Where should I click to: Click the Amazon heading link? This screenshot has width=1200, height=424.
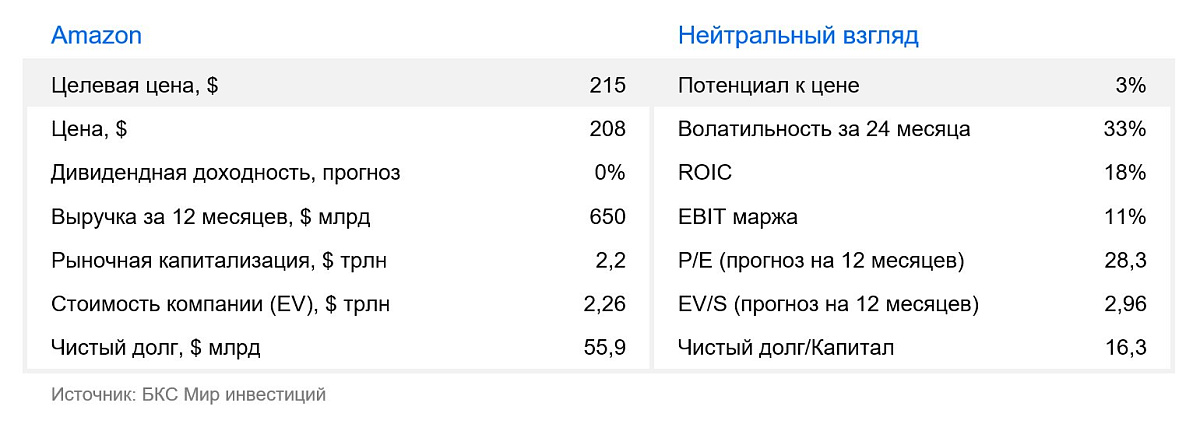[96, 36]
